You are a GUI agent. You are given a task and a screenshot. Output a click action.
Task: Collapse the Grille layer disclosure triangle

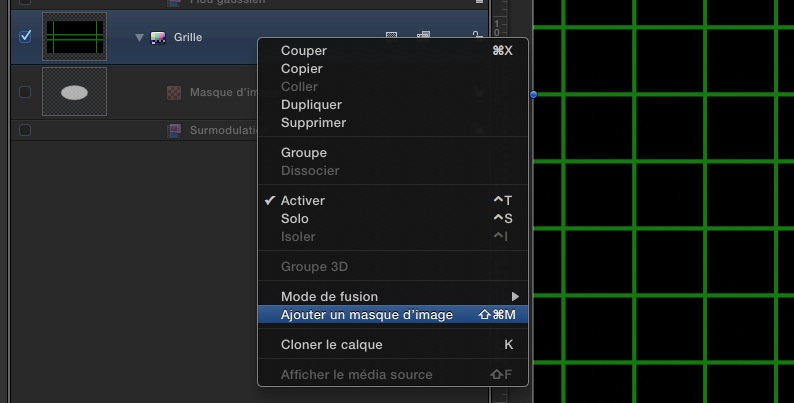(139, 38)
